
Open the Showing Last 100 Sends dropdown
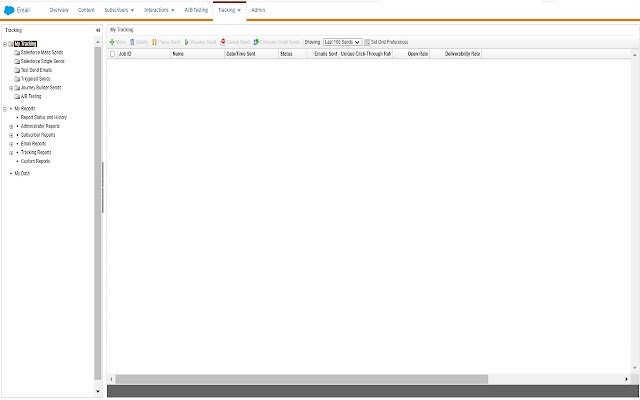[x=342, y=42]
